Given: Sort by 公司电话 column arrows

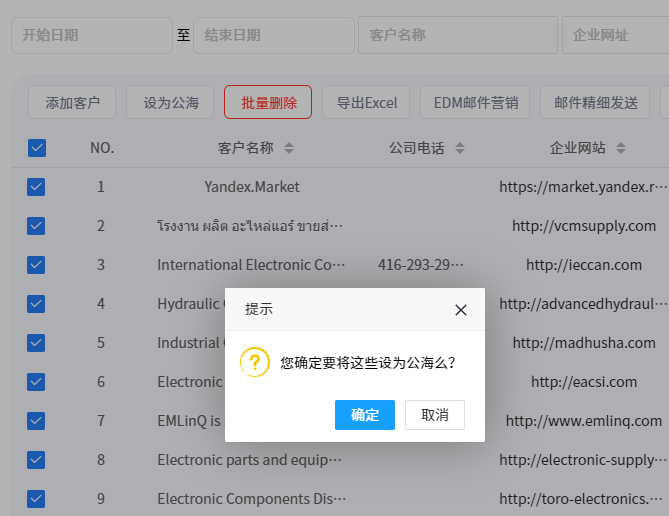Looking at the screenshot, I should coord(460,148).
